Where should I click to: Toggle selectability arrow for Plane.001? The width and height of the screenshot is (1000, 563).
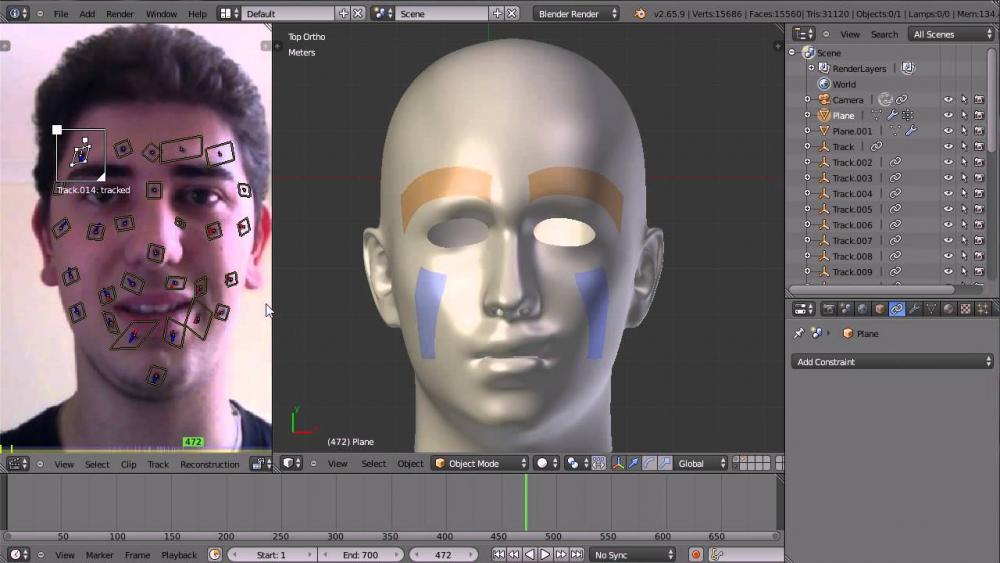(x=964, y=131)
